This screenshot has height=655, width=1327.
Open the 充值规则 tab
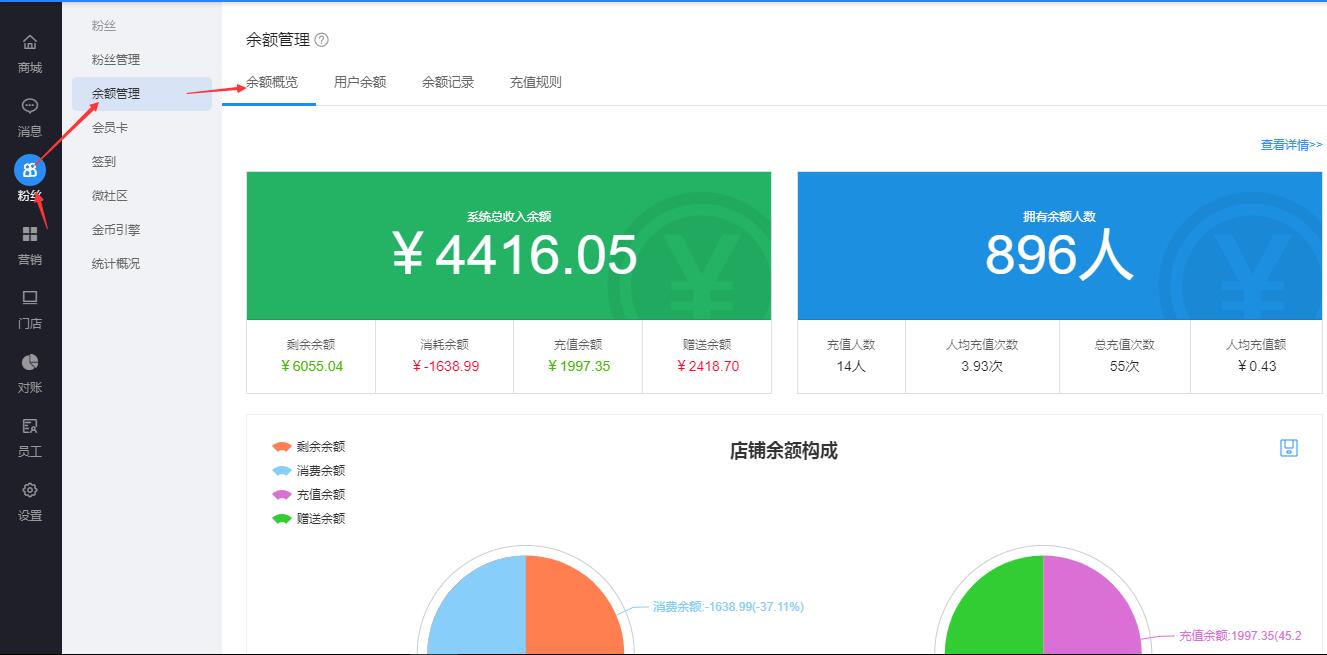pyautogui.click(x=536, y=82)
